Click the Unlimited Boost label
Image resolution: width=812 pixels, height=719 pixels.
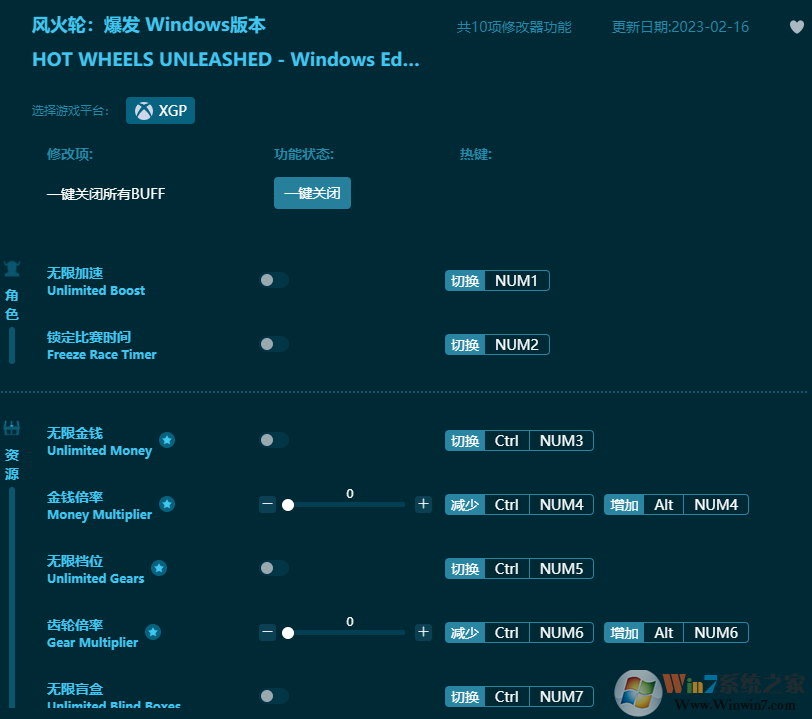[96, 291]
